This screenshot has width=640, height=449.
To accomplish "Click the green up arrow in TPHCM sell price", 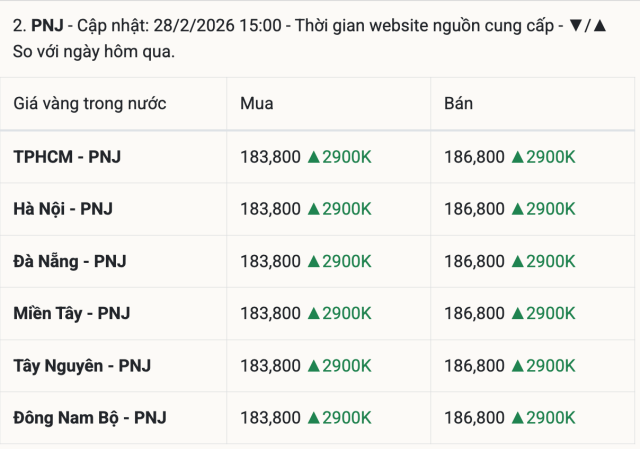I will click(518, 156).
